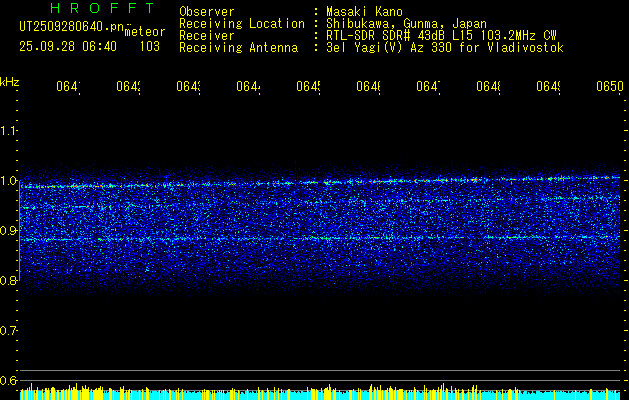The height and width of the screenshot is (400, 629).
Task: Select the observer name Masaki Kano
Action: click(364, 12)
